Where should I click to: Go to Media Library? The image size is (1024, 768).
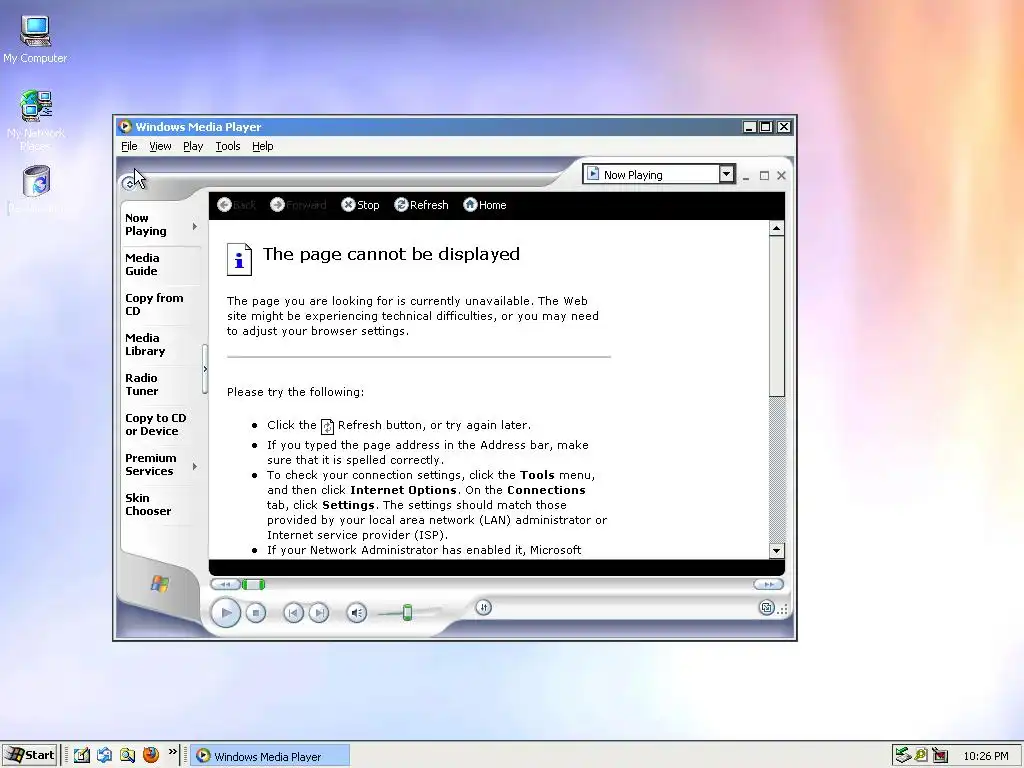[145, 344]
